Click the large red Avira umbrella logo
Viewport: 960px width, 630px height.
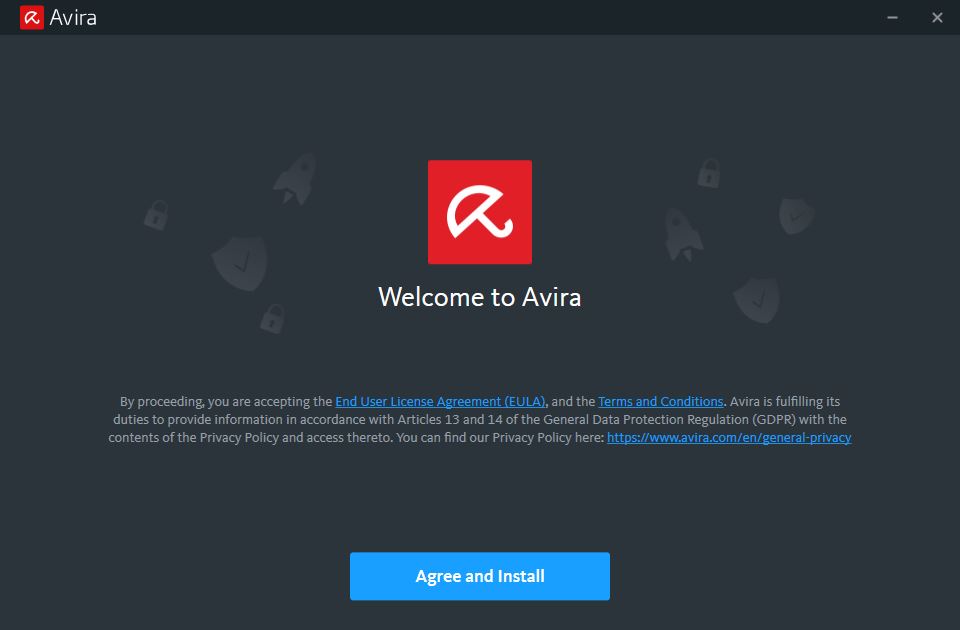pos(479,212)
